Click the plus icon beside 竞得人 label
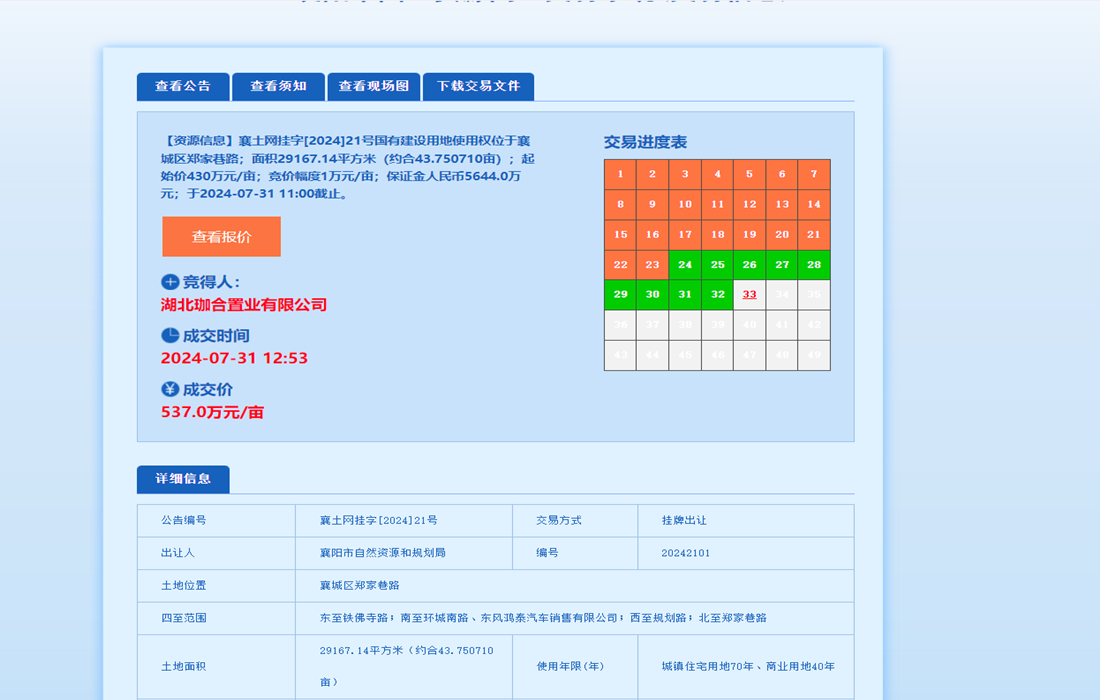The image size is (1100, 700). pyautogui.click(x=171, y=279)
